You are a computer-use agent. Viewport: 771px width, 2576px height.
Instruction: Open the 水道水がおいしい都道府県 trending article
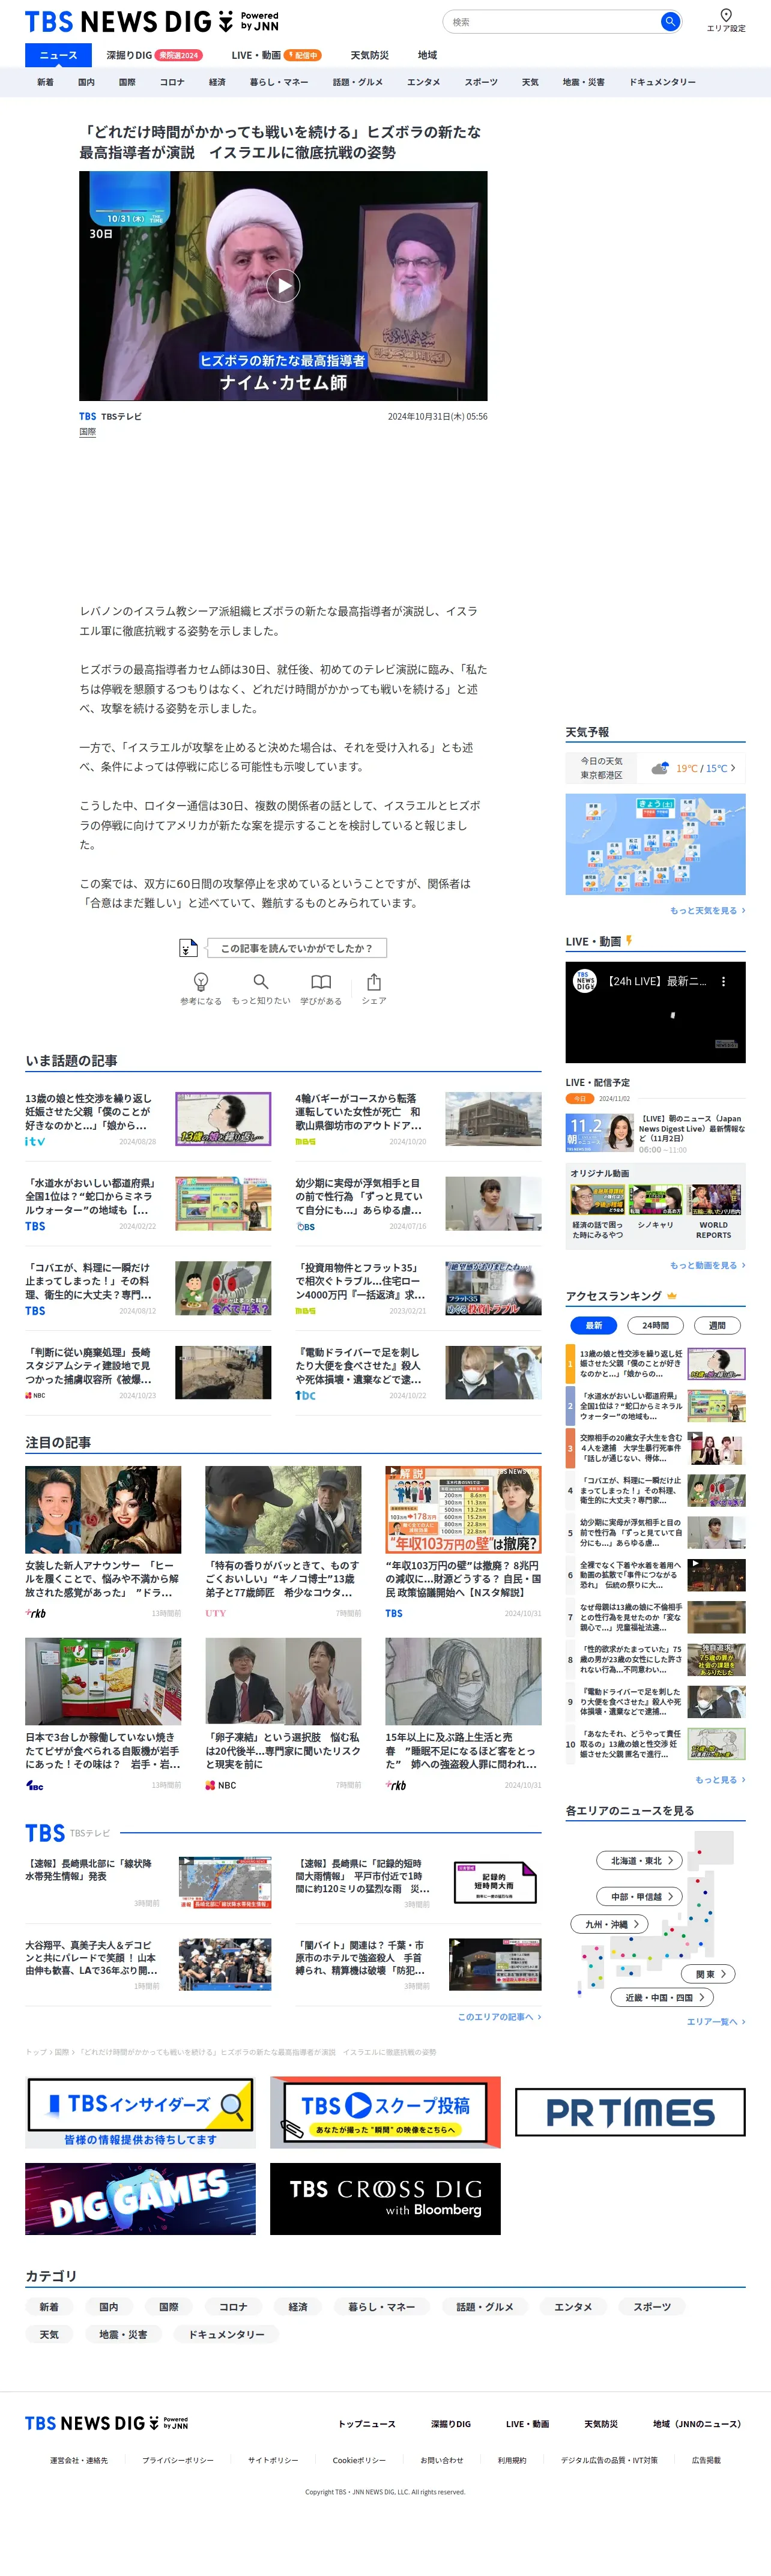point(148,1203)
